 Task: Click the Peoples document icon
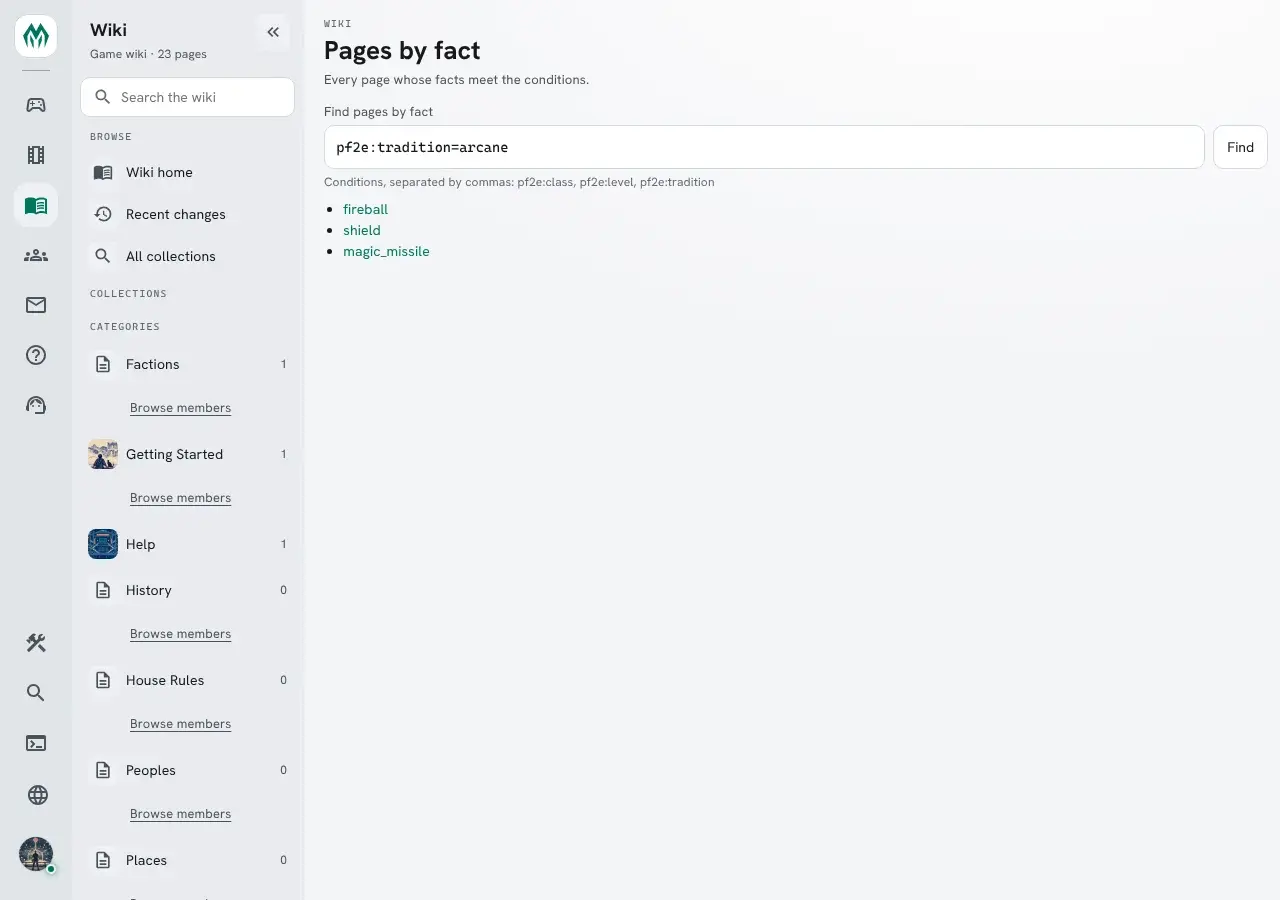point(103,770)
